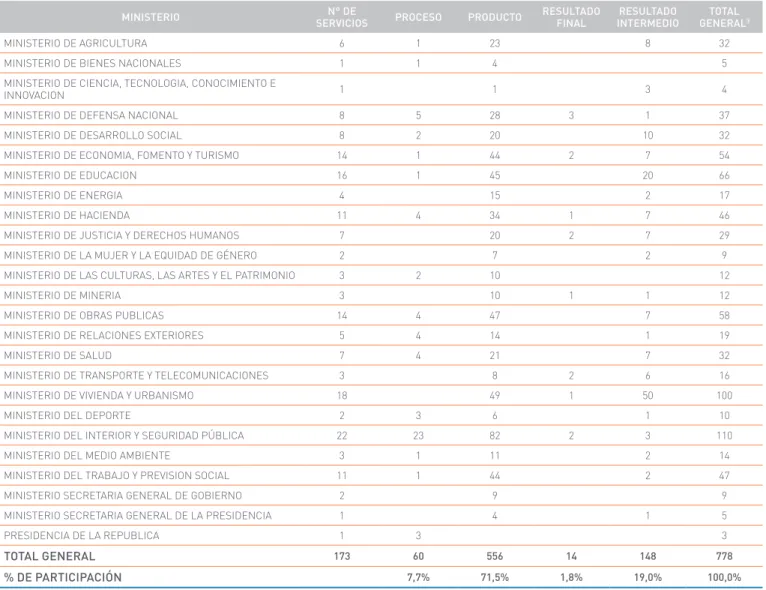Click MINISTERIO DE RELACIONES EXTERIORES
766x590 pixels.
pyautogui.click(x=104, y=336)
